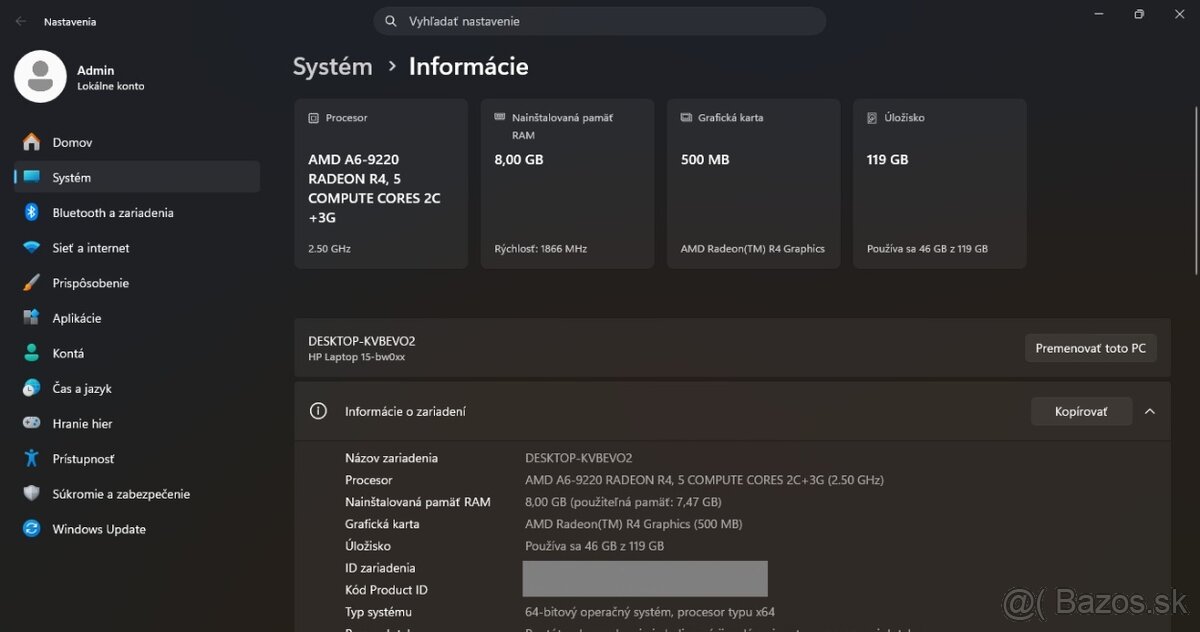Click the Kopírovať button
The height and width of the screenshot is (632, 1200).
click(1081, 411)
